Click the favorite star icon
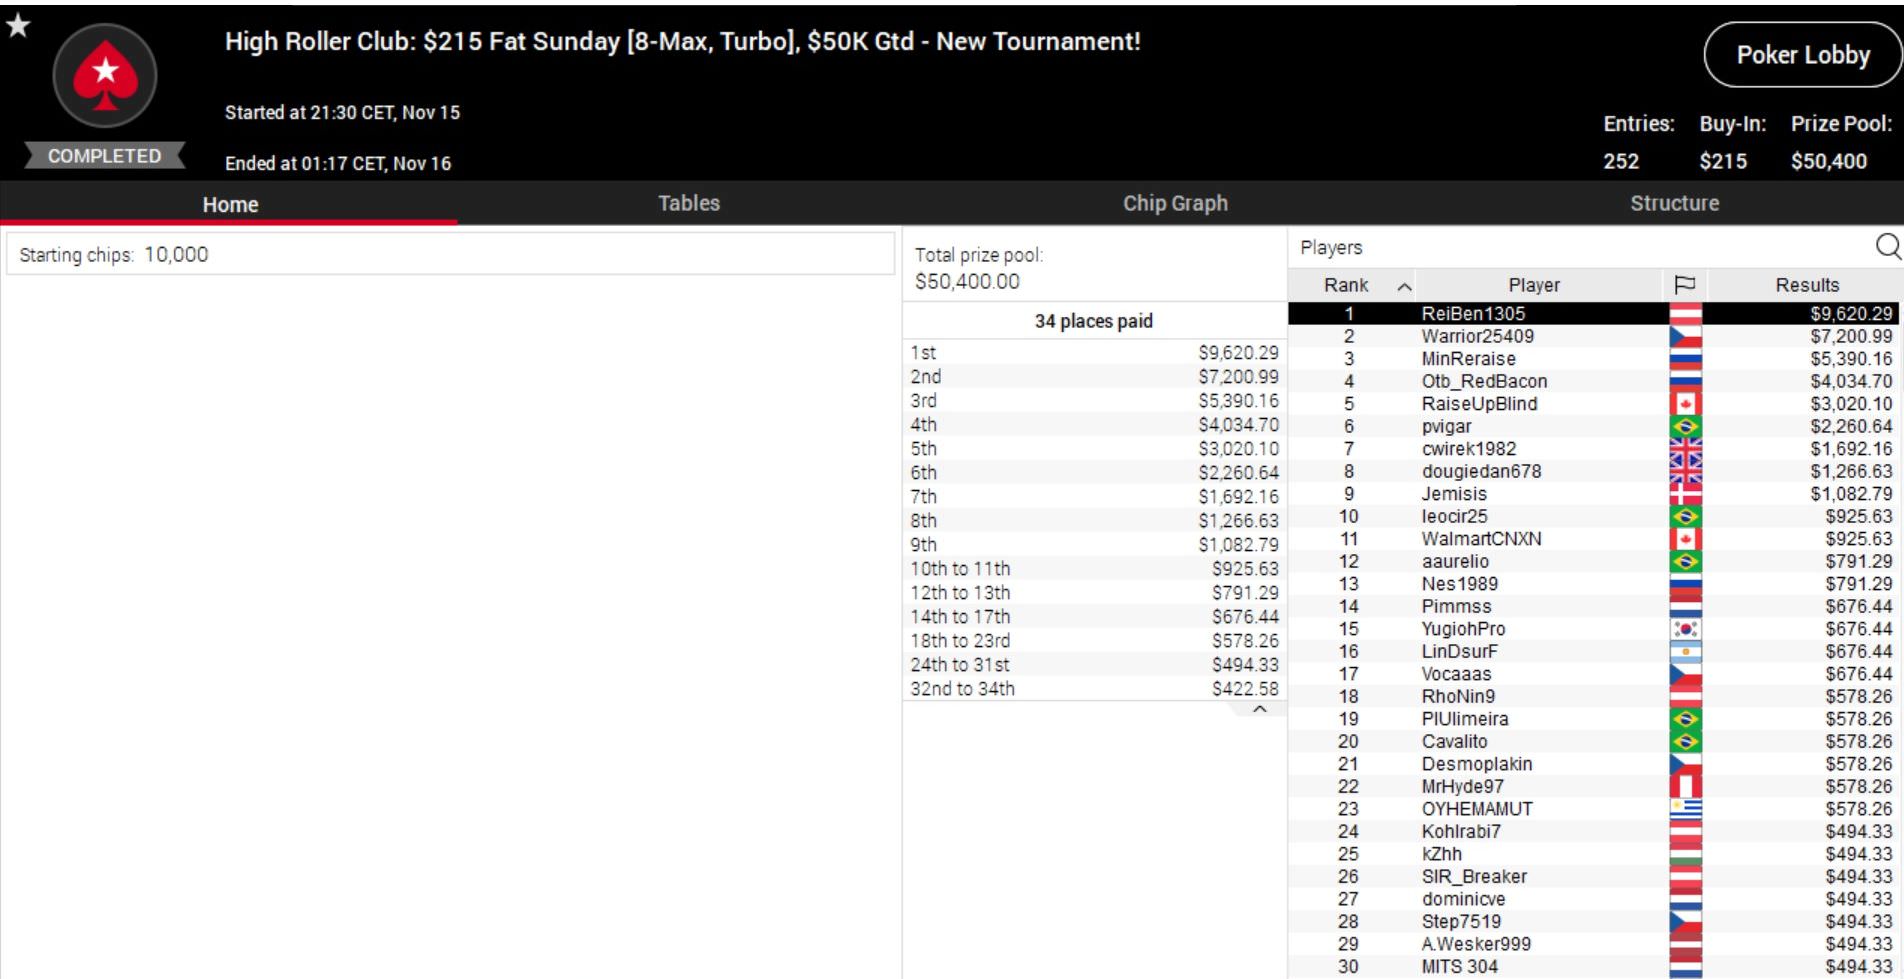Screen dimensions: 1904x979 [18, 26]
